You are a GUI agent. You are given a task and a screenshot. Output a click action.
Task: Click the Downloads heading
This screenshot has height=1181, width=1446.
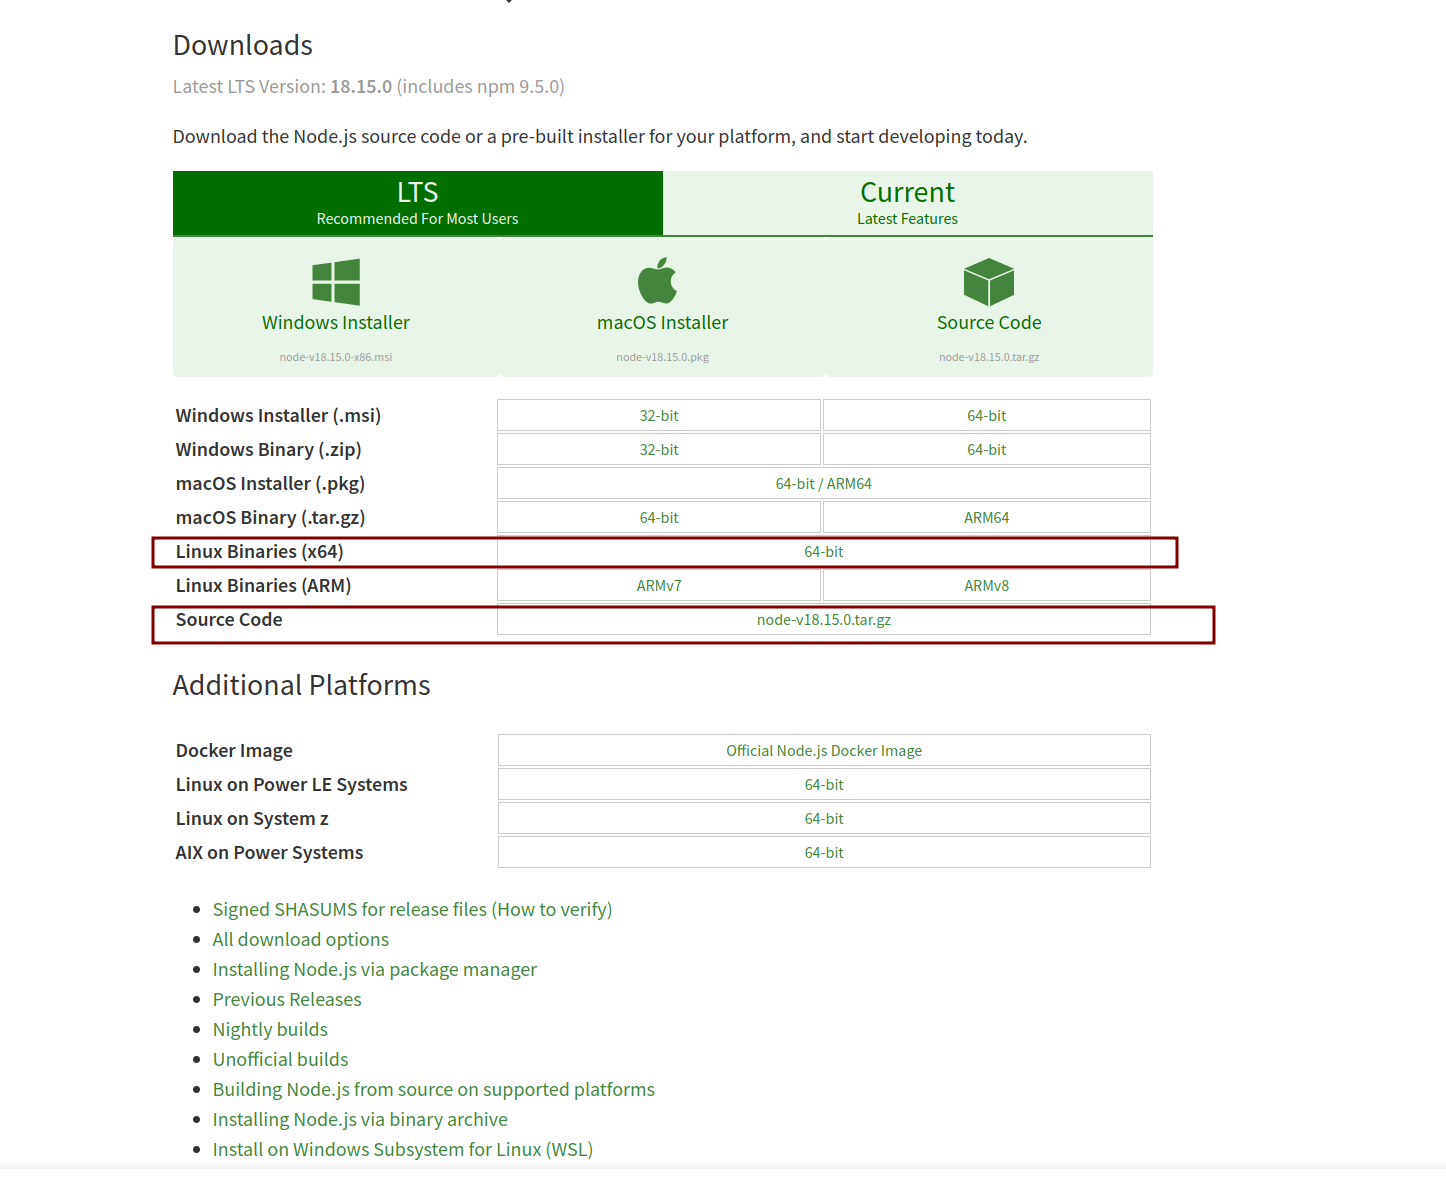click(243, 45)
